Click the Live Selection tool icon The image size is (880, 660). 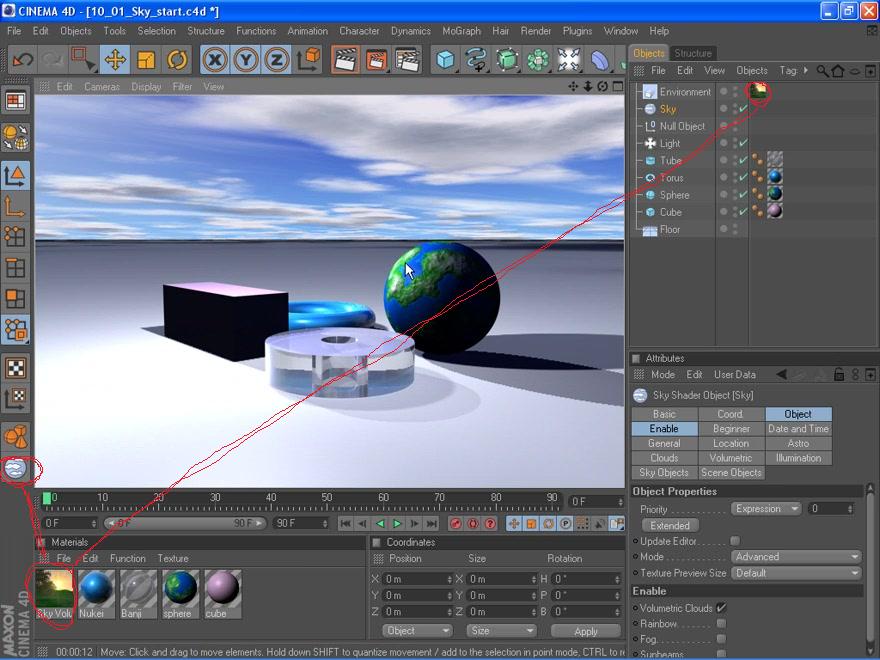tap(84, 59)
